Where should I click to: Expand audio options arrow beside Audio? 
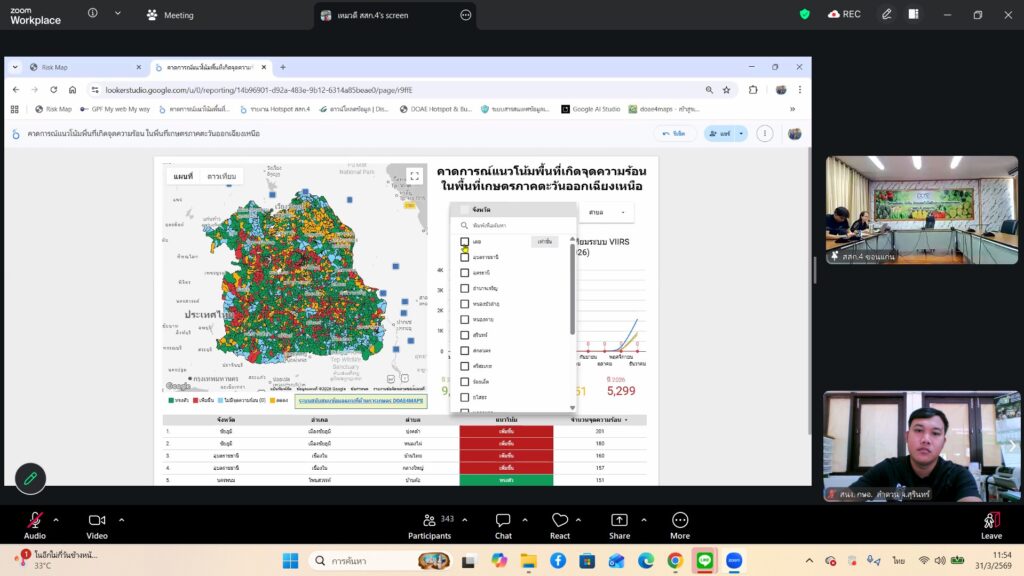coord(56,520)
